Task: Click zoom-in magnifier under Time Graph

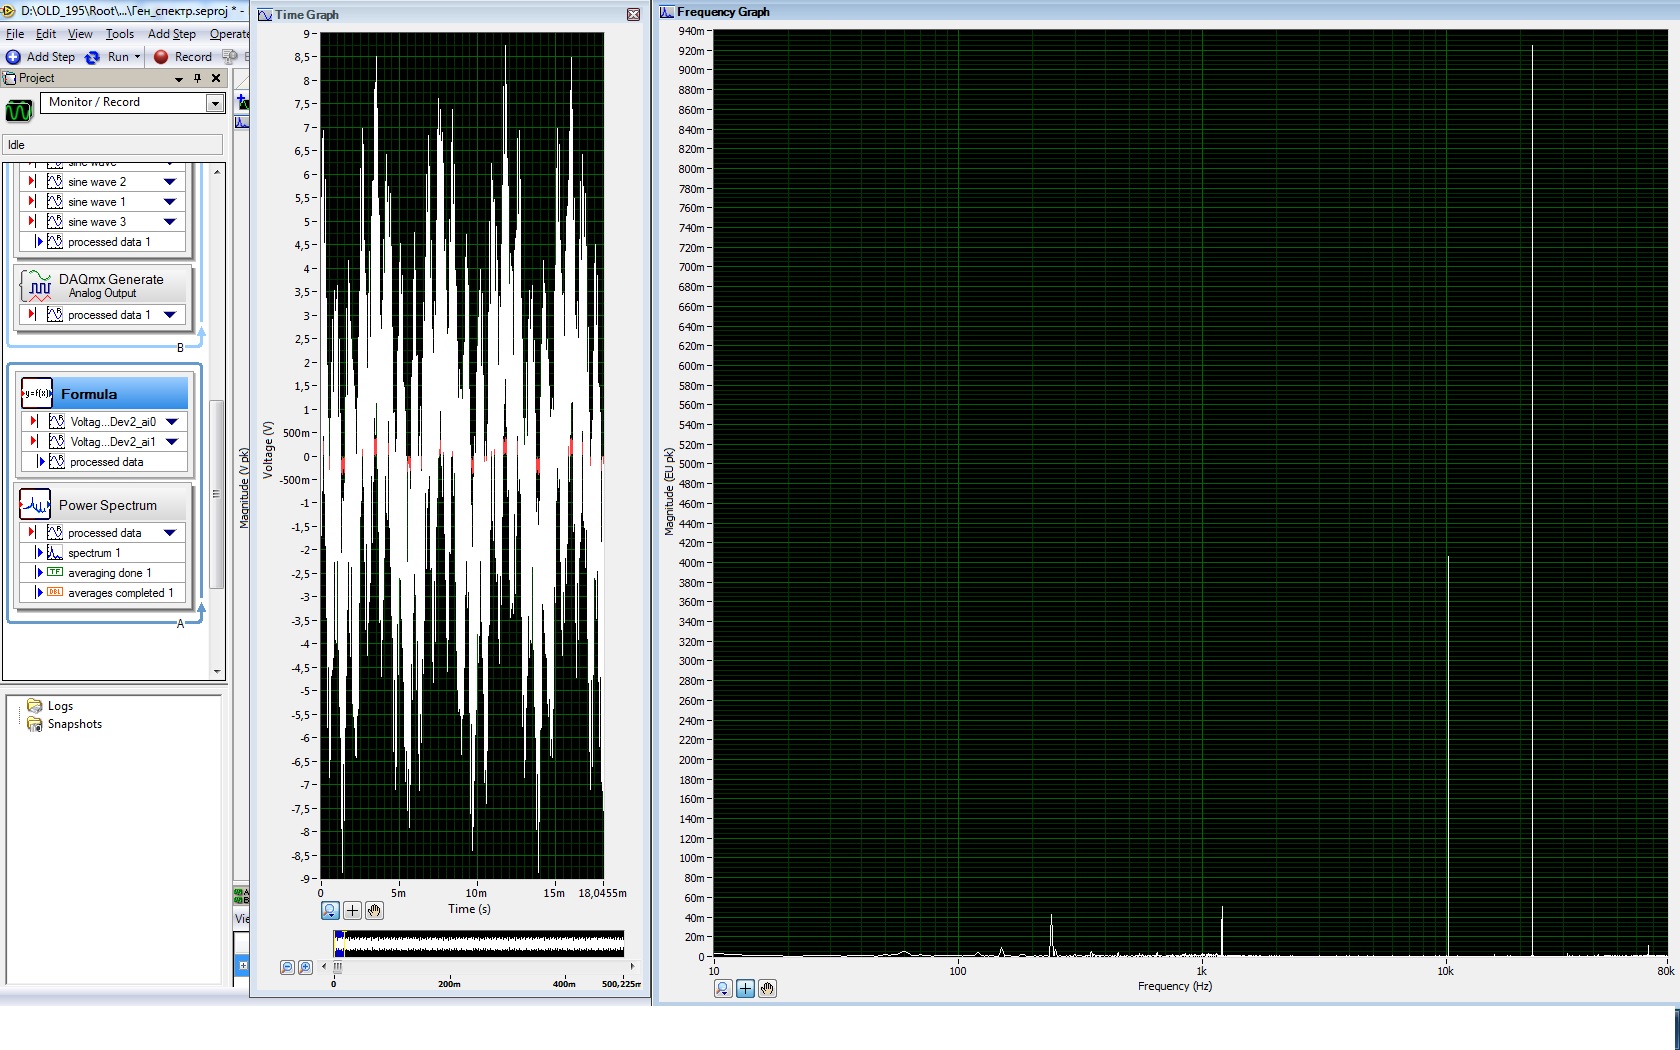Action: pos(305,967)
